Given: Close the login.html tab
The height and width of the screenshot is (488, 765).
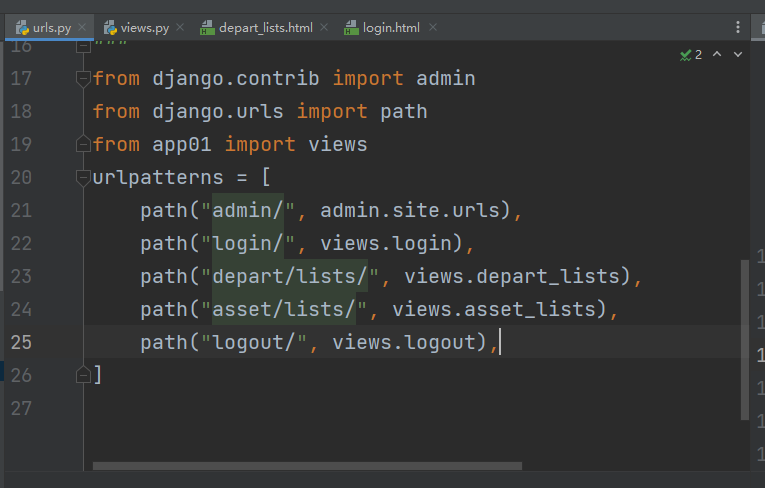Looking at the screenshot, I should [431, 28].
